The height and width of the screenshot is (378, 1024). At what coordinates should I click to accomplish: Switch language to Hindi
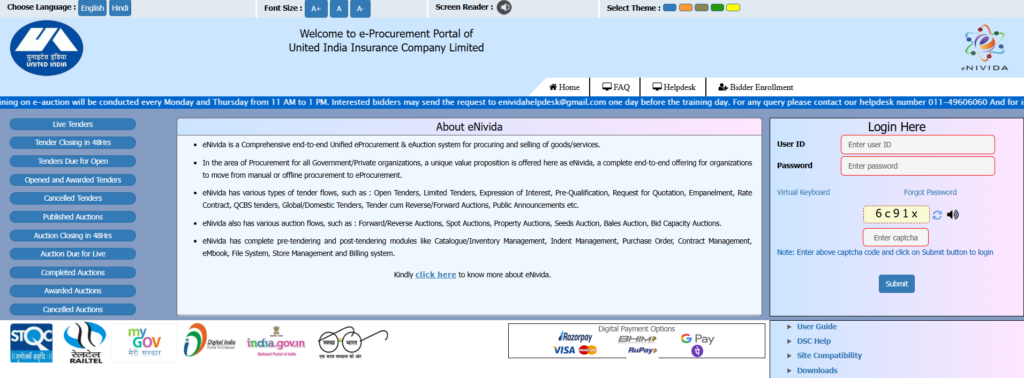pyautogui.click(x=120, y=8)
